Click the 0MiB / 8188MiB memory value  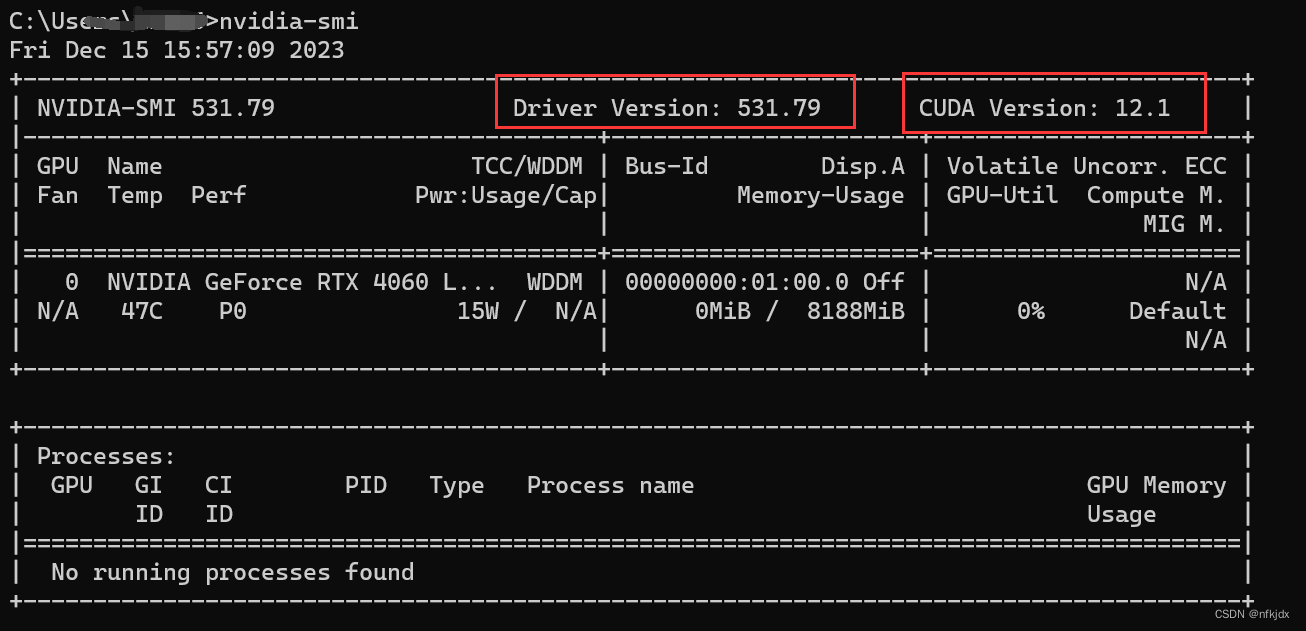(800, 311)
